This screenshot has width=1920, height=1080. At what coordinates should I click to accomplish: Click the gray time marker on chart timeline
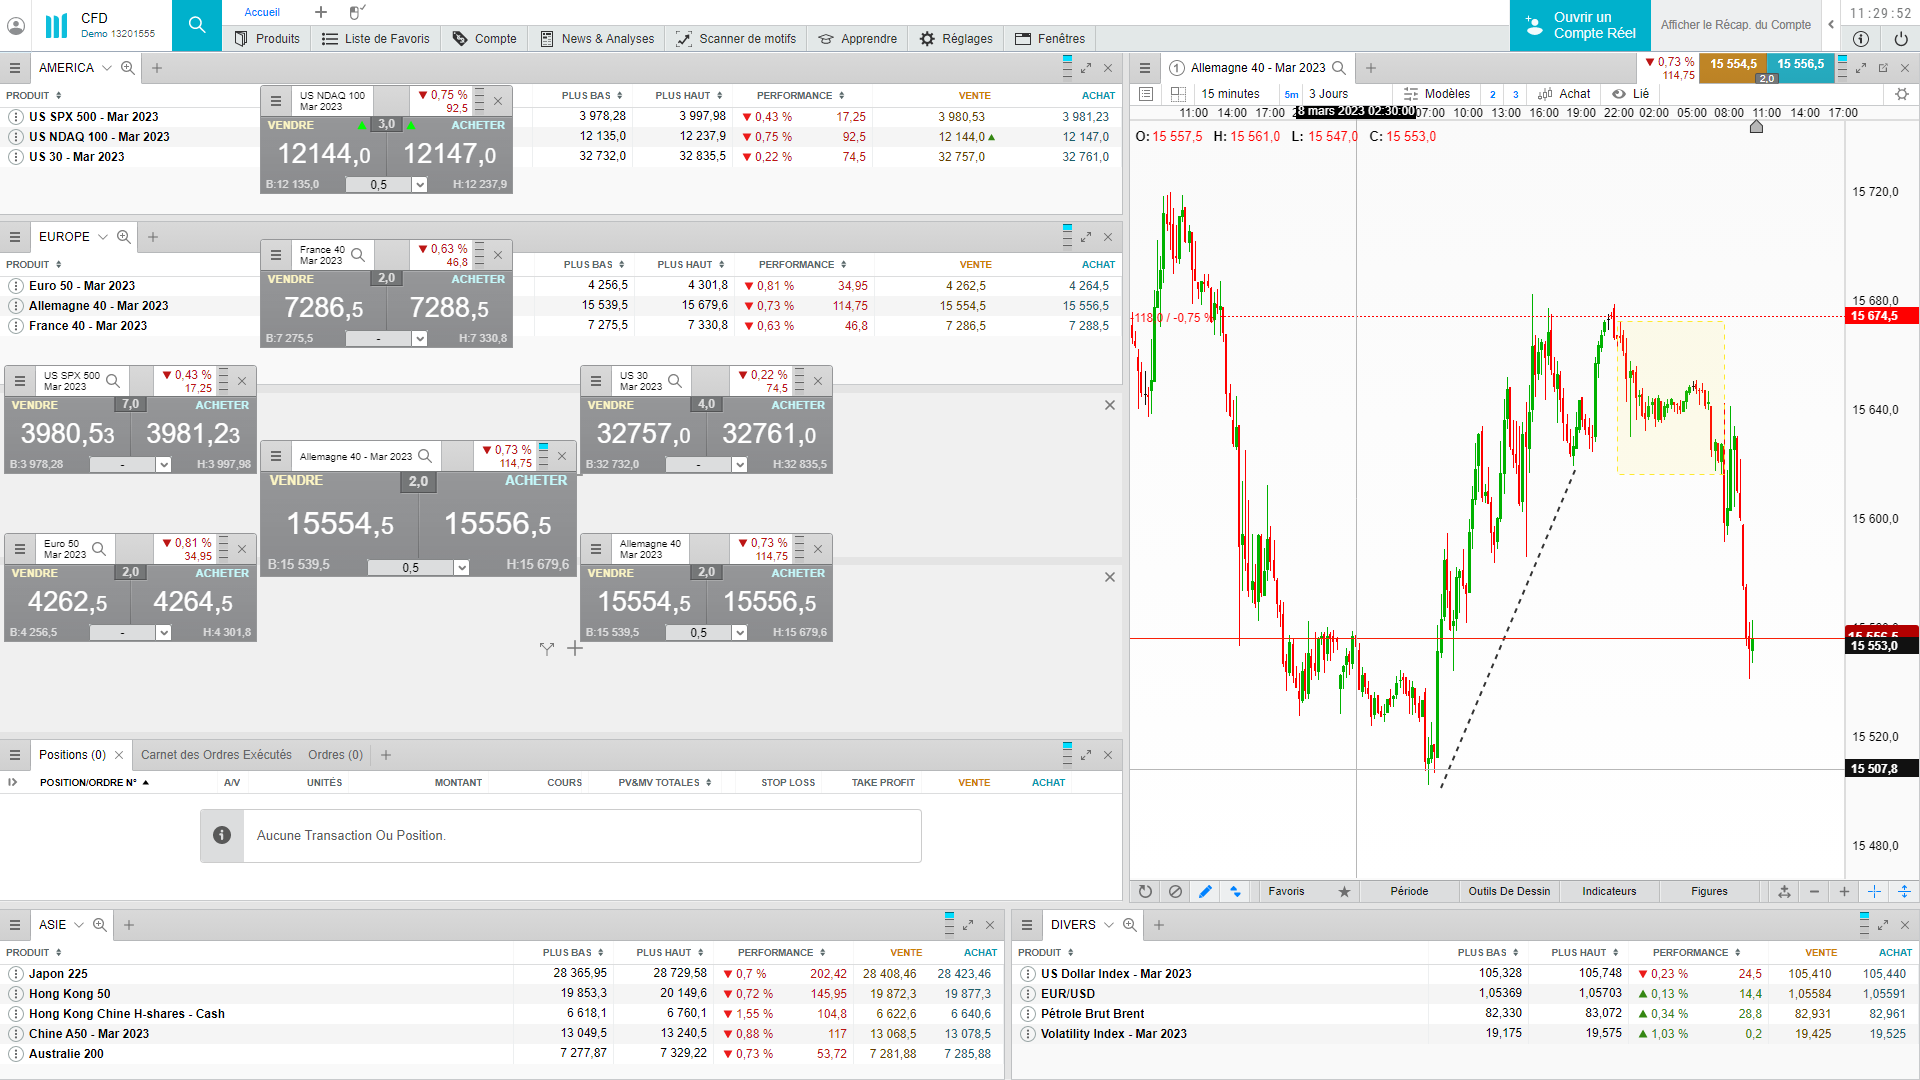point(1756,127)
